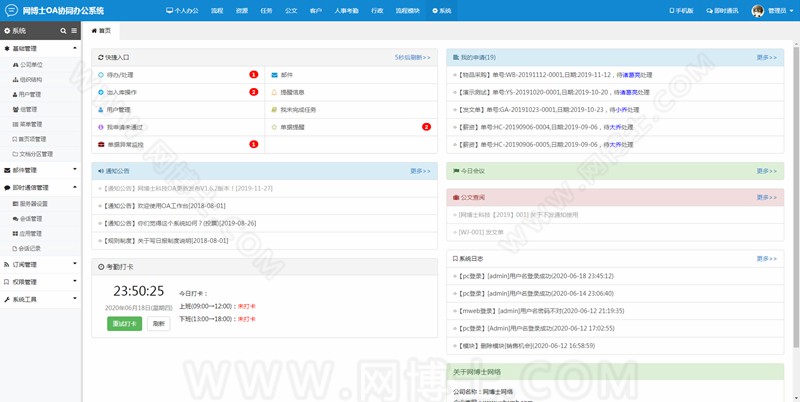Expand the 系统工具 sidebar group
Screen dimensions: 800x402
click(40, 299)
